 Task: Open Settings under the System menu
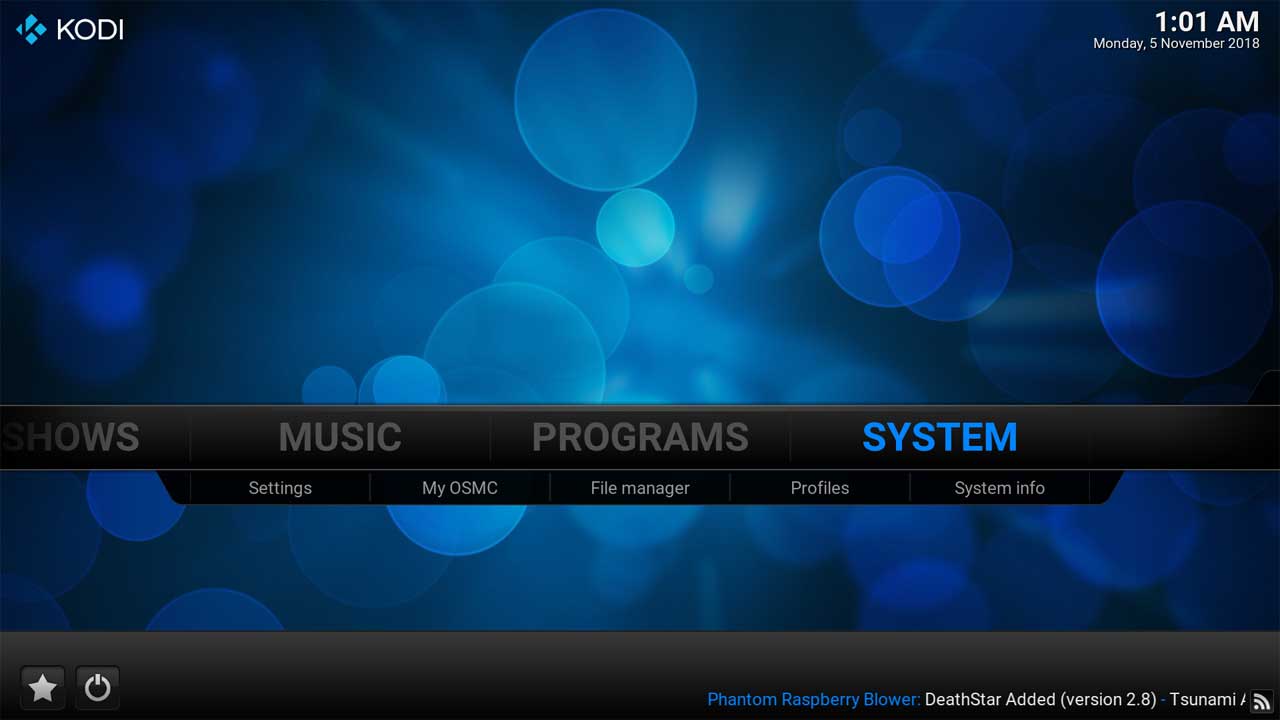coord(280,488)
